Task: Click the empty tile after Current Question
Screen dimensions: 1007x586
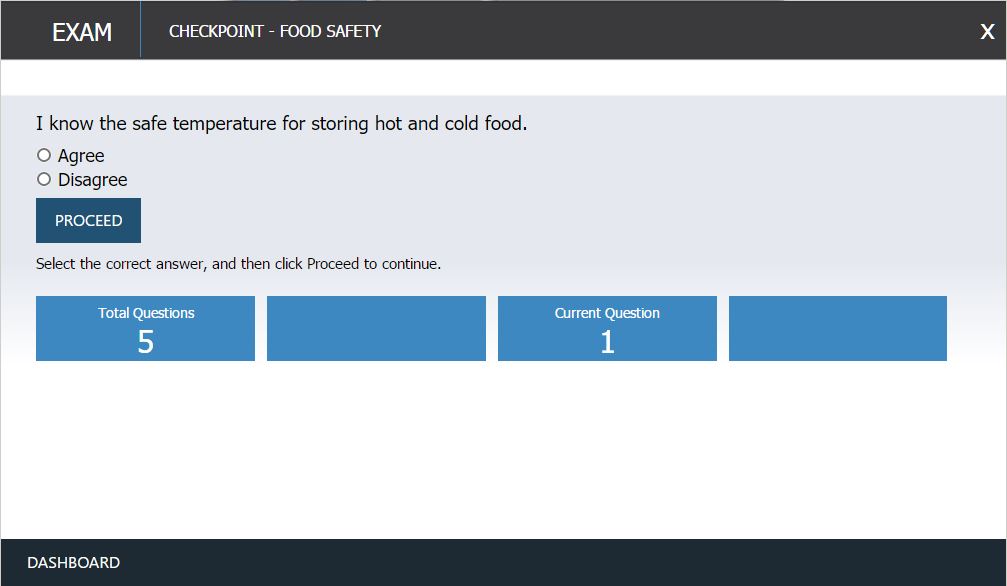Action: point(837,328)
